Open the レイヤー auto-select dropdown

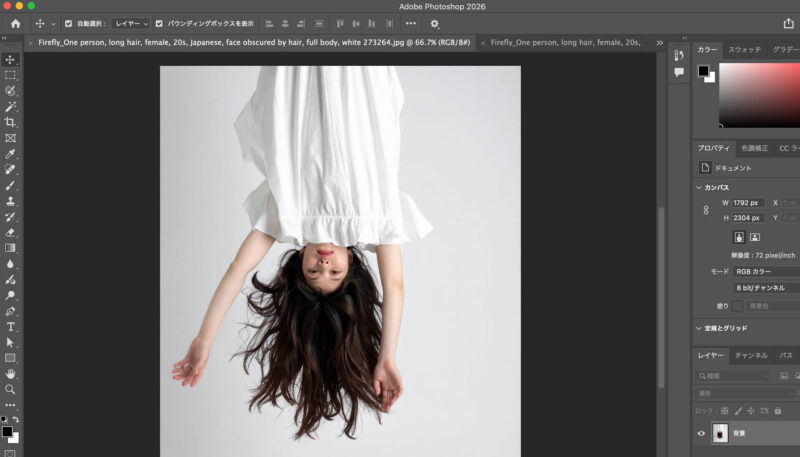tap(131, 23)
